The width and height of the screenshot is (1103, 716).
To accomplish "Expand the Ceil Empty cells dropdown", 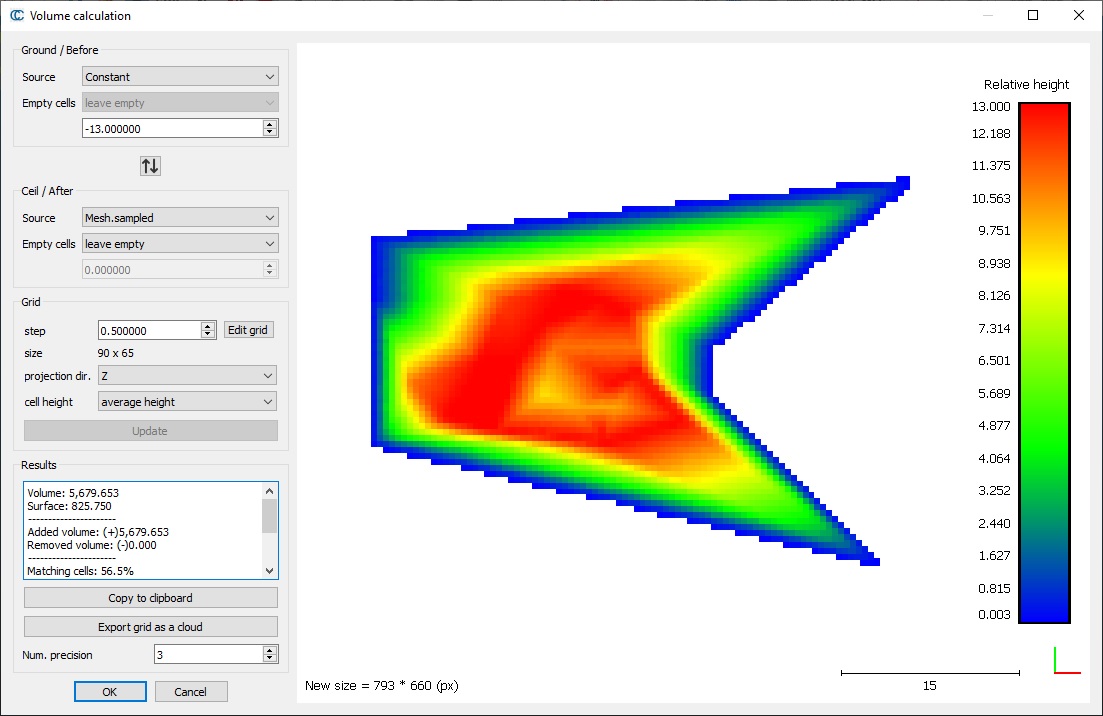I will tap(180, 244).
